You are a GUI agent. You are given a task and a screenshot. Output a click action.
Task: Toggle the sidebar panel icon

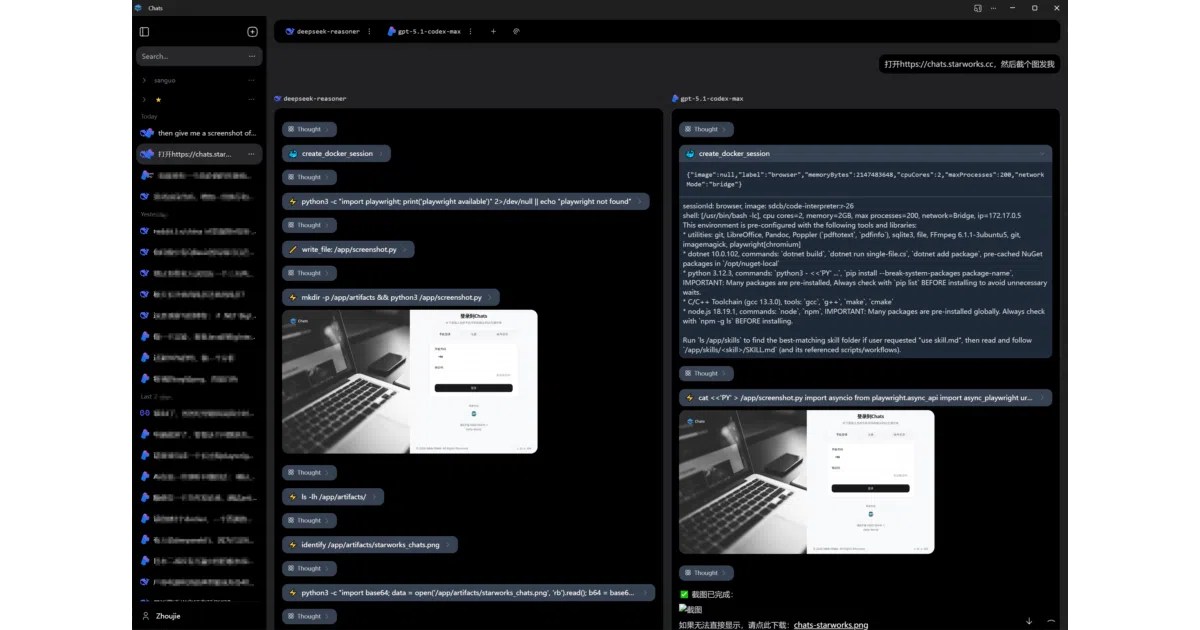(x=144, y=32)
